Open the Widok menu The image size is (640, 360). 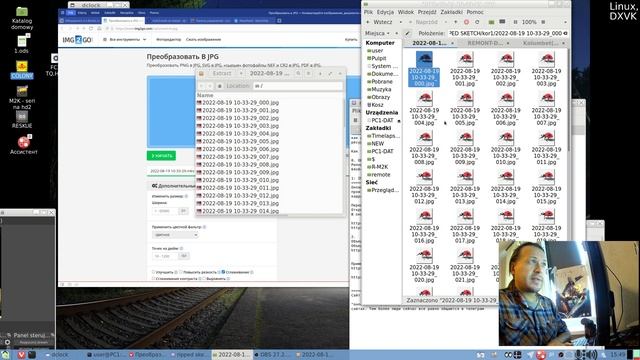(406, 12)
